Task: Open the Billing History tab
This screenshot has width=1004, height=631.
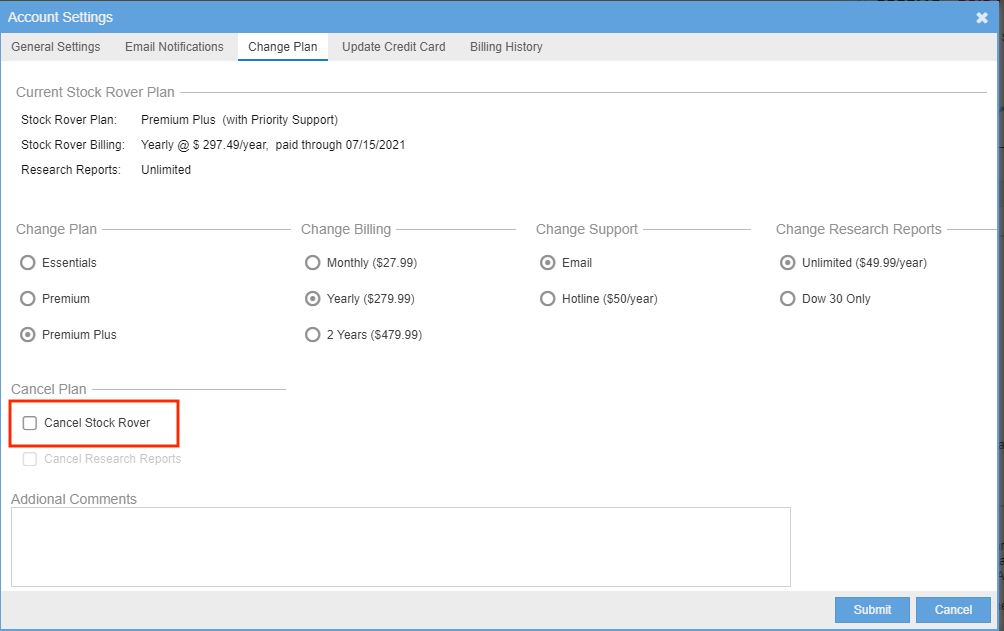Action: (x=506, y=47)
